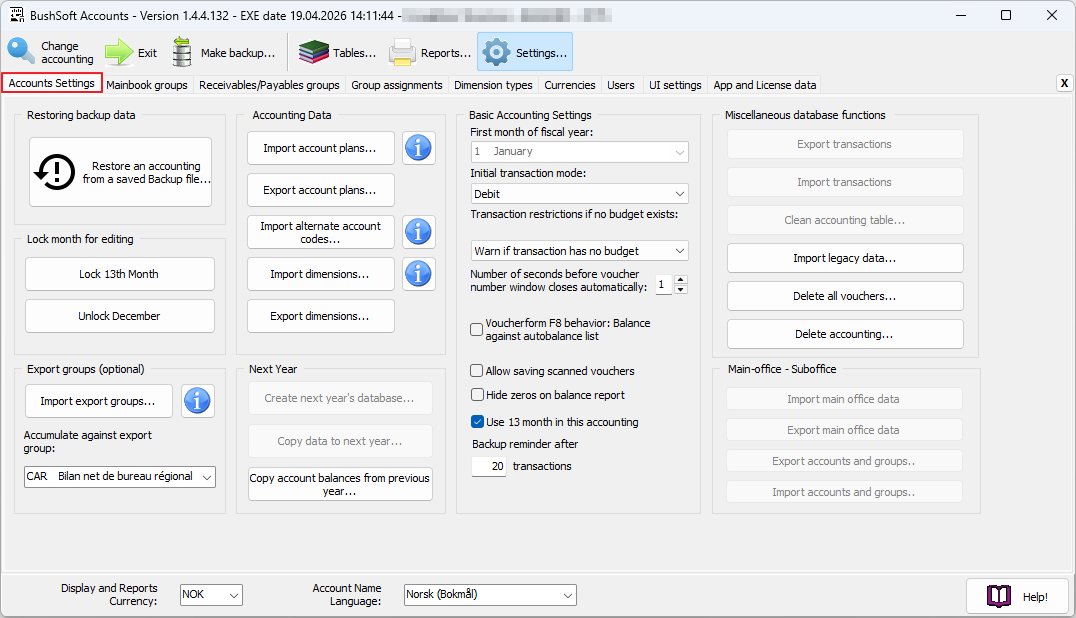Open the Display and Reports Currency dropdown
This screenshot has height=618, width=1076.
(x=211, y=595)
